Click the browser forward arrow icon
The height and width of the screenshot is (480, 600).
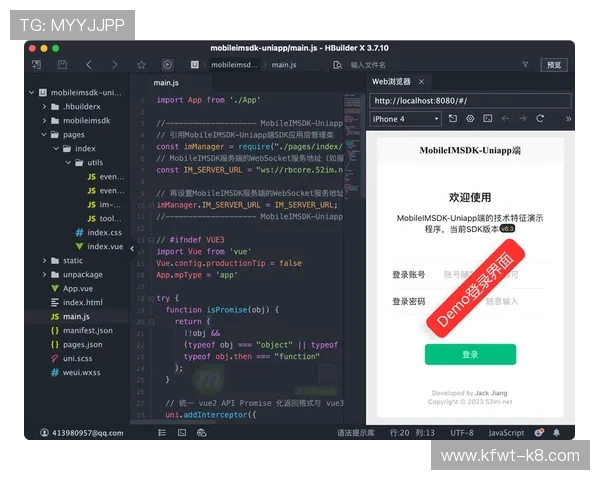pos(522,118)
